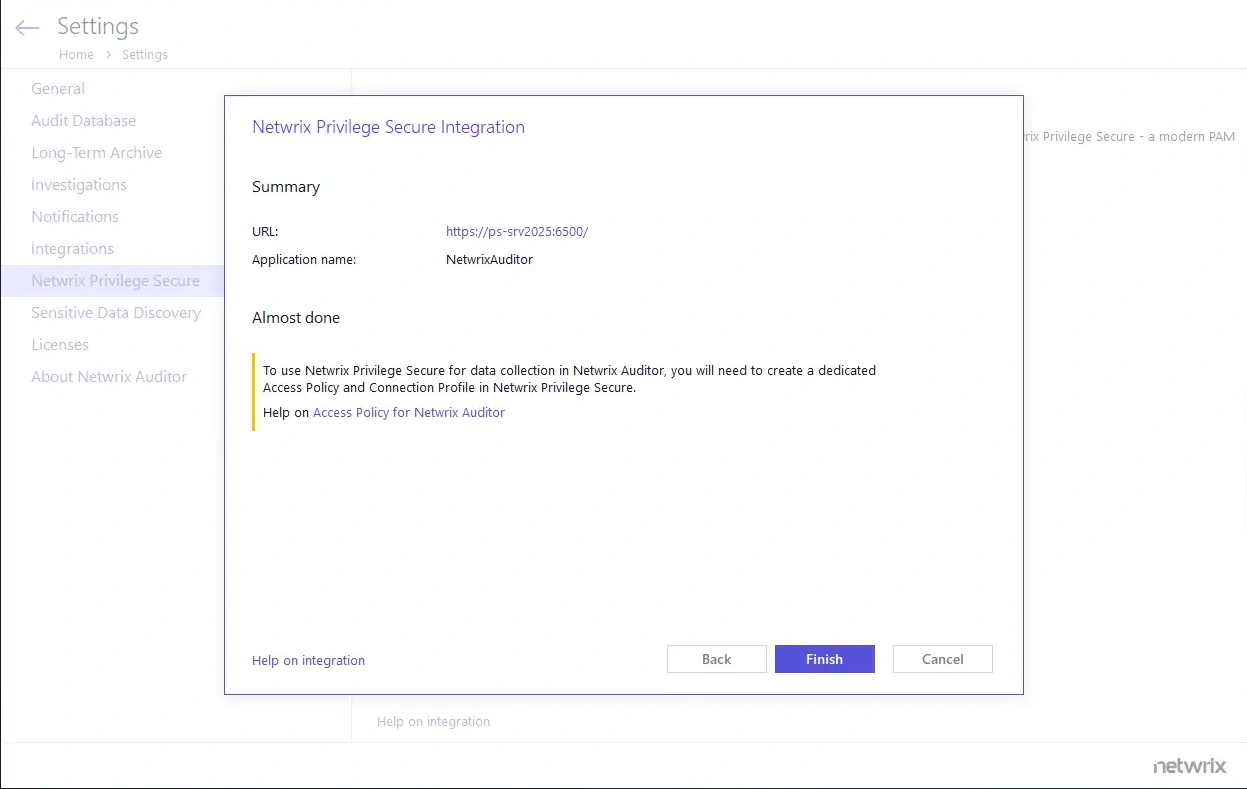Viewport: 1247px width, 789px height.
Task: Click the netwrix logo at bottom right
Action: (x=1190, y=765)
